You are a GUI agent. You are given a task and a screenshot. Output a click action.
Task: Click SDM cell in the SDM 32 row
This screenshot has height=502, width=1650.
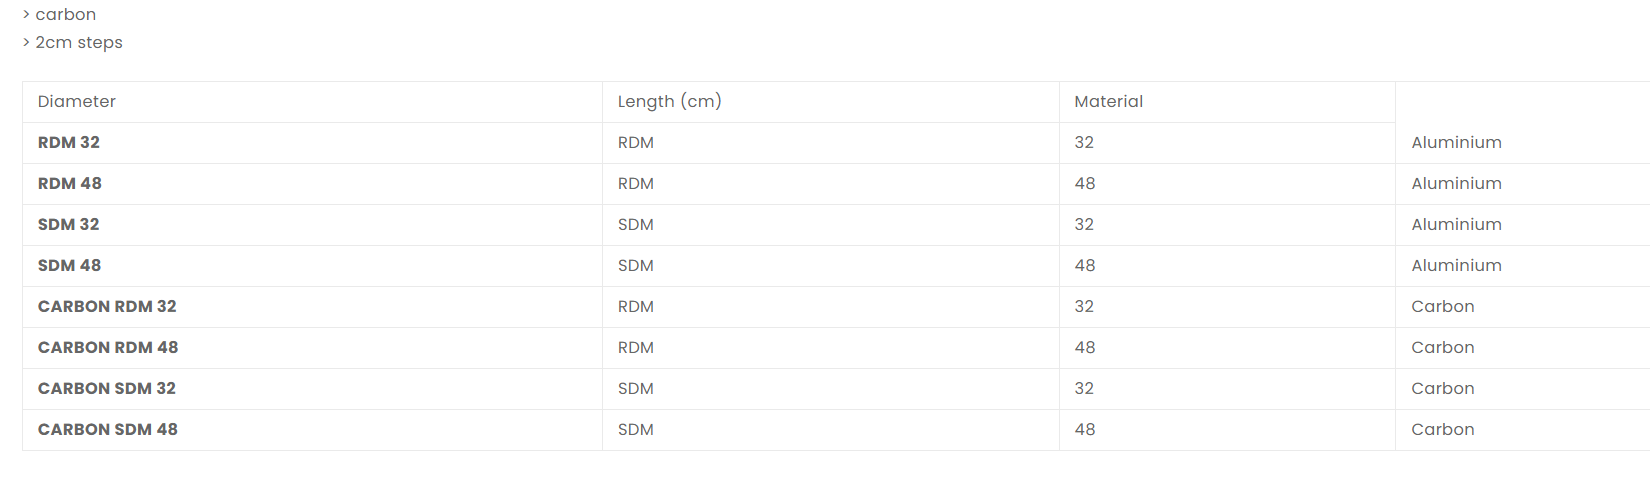point(636,225)
